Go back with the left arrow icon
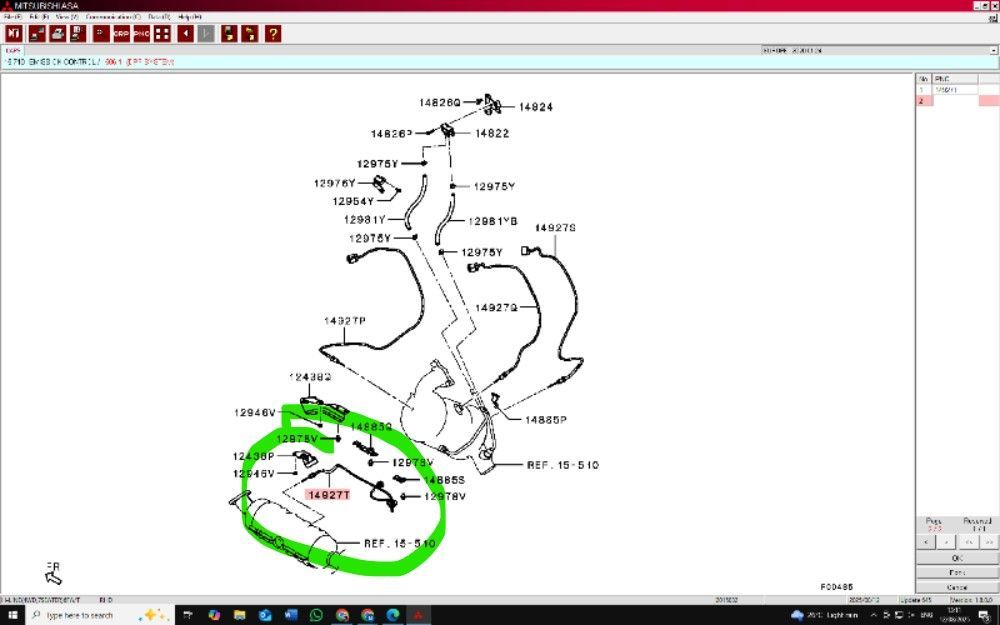The height and width of the screenshot is (625, 1000). click(x=186, y=34)
